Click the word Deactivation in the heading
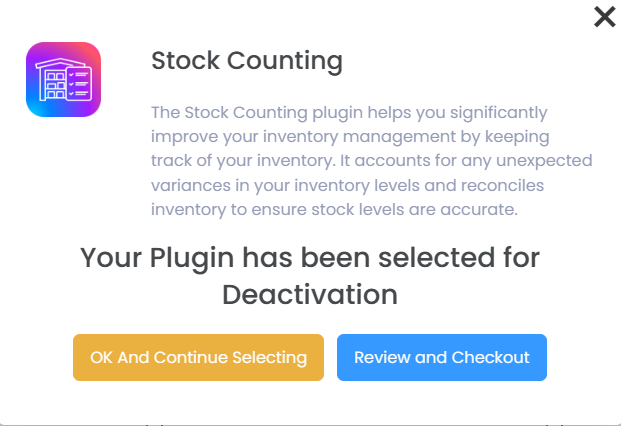 [310, 294]
